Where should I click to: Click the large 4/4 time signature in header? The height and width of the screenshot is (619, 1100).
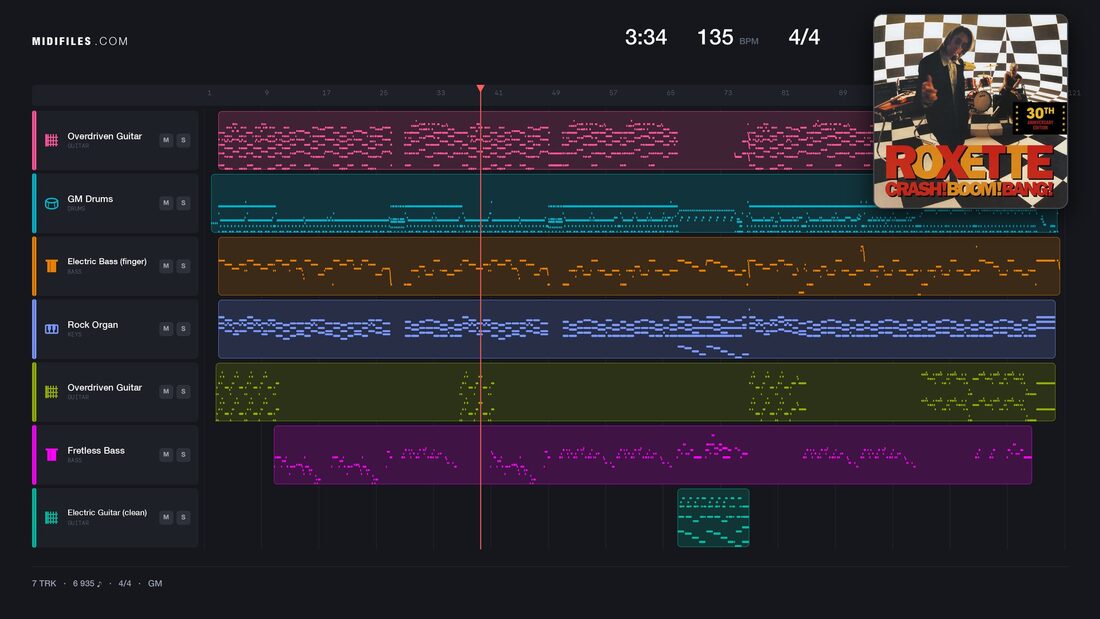[804, 37]
